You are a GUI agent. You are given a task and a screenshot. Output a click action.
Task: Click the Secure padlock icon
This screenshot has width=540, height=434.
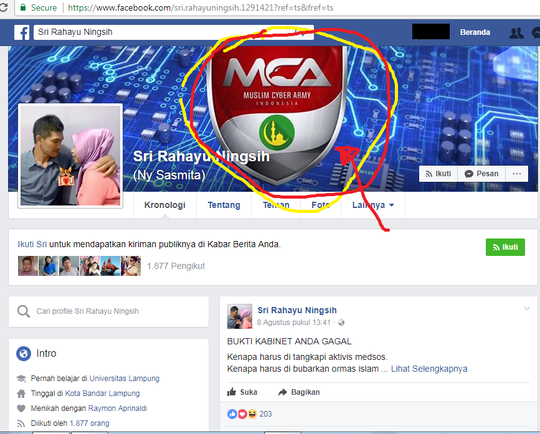coord(23,7)
